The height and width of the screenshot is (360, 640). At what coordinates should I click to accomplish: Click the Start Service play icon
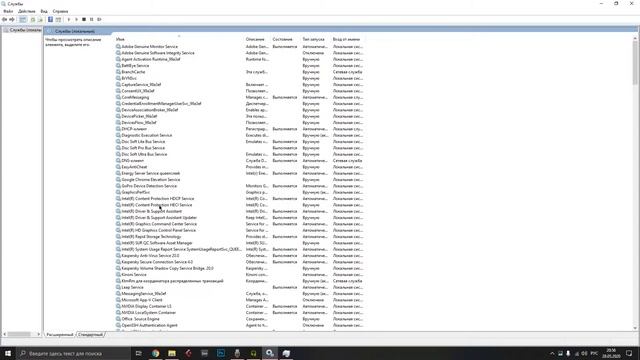tap(69, 20)
